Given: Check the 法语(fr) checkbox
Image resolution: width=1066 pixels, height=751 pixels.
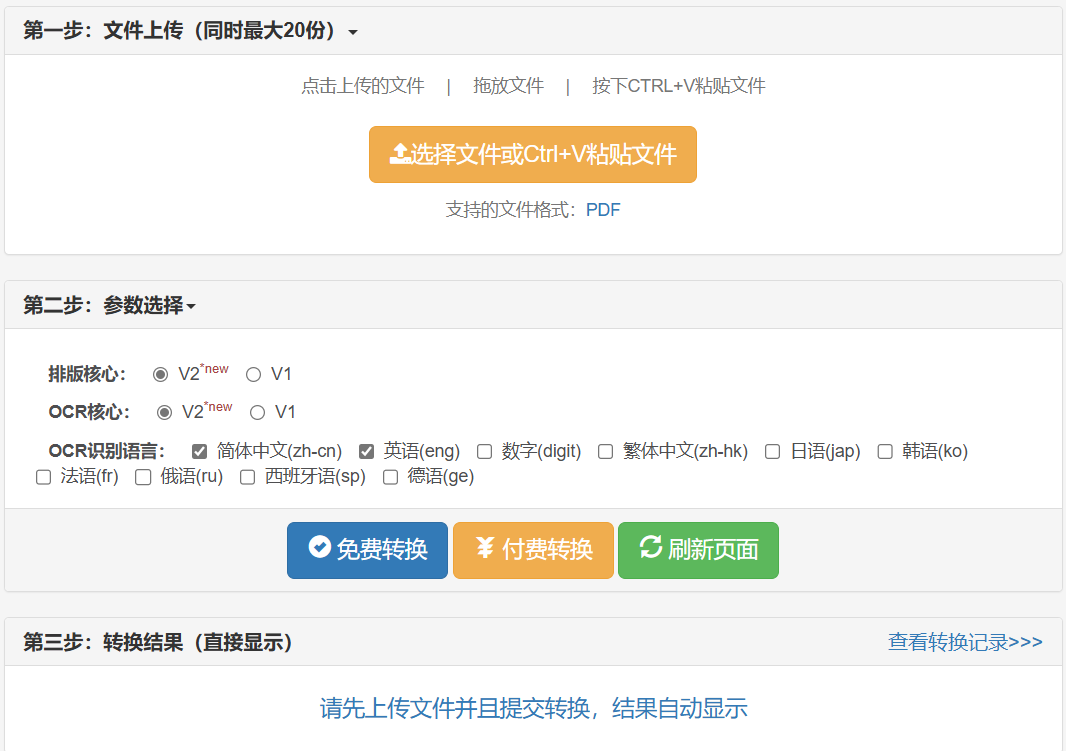Looking at the screenshot, I should pyautogui.click(x=43, y=477).
